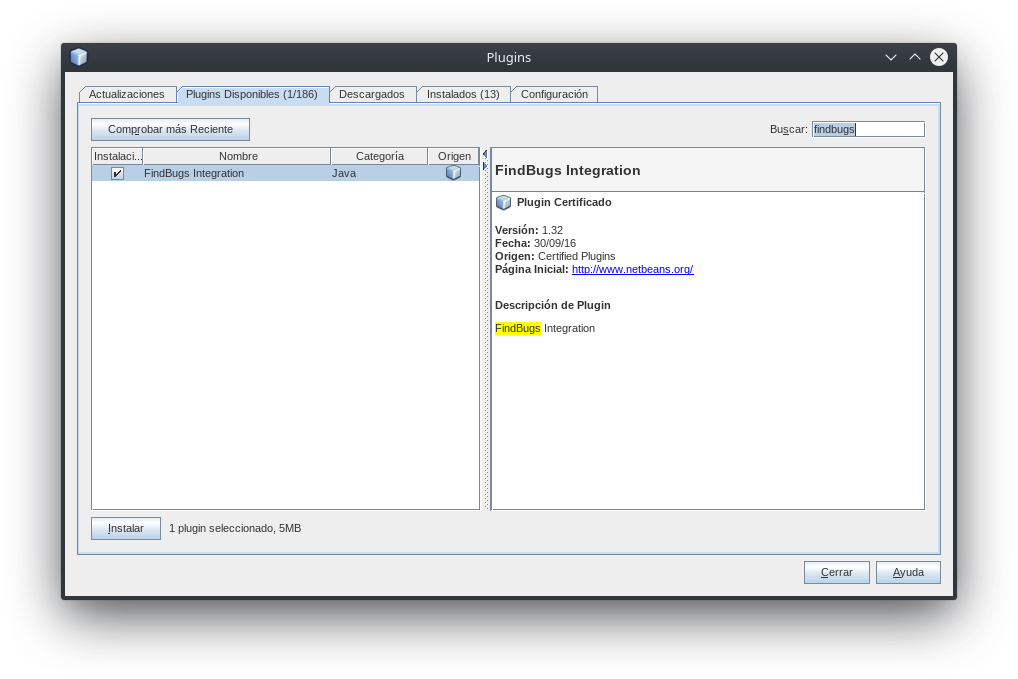This screenshot has height=679, width=1018.
Task: Close the Plugins window via title bar X
Action: (x=939, y=57)
